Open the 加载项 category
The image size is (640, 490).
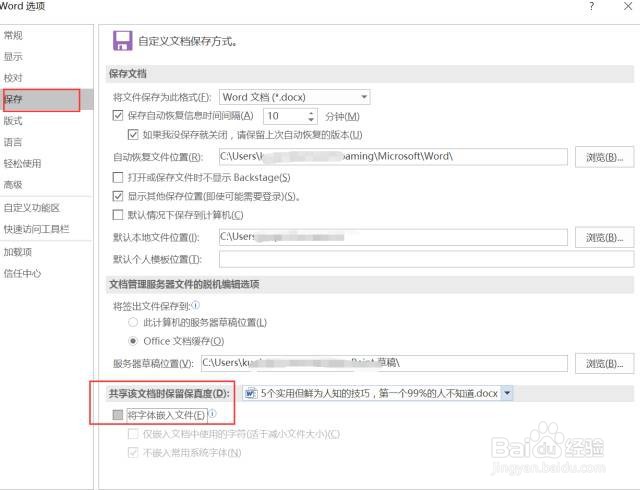(x=18, y=252)
